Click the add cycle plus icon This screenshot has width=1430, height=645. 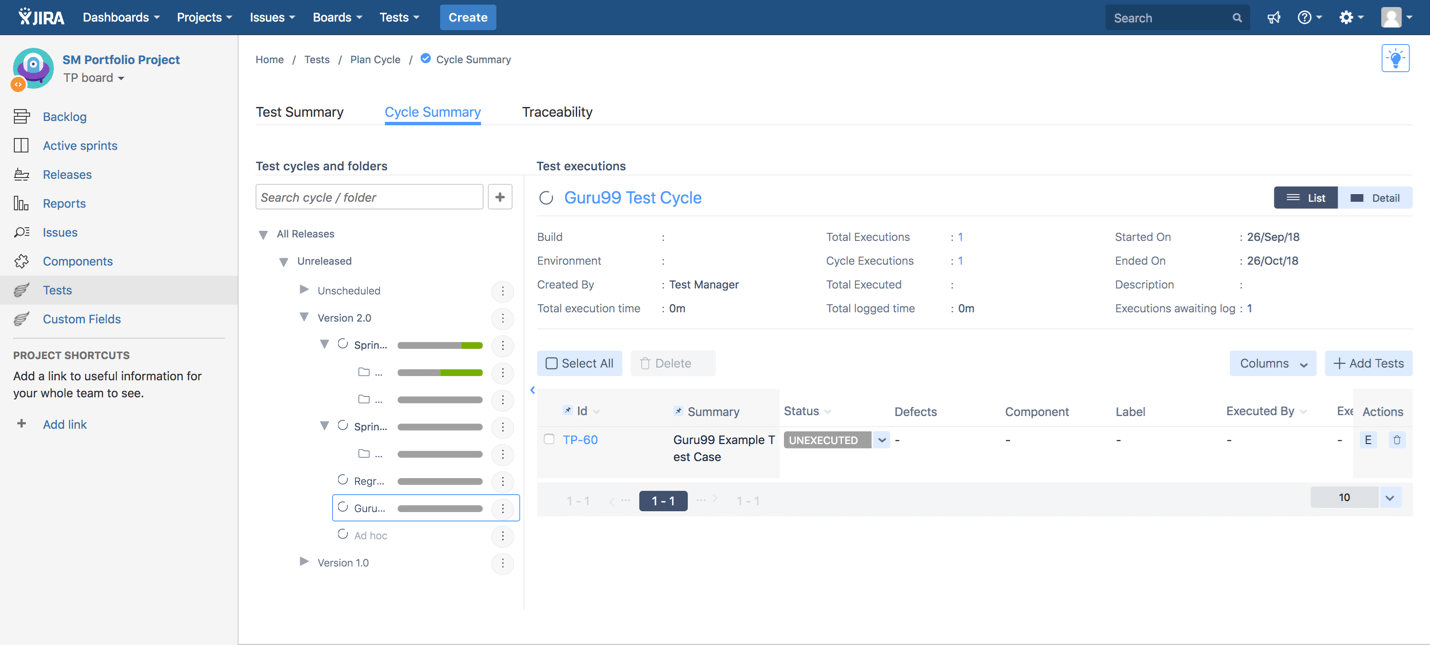tap(500, 197)
